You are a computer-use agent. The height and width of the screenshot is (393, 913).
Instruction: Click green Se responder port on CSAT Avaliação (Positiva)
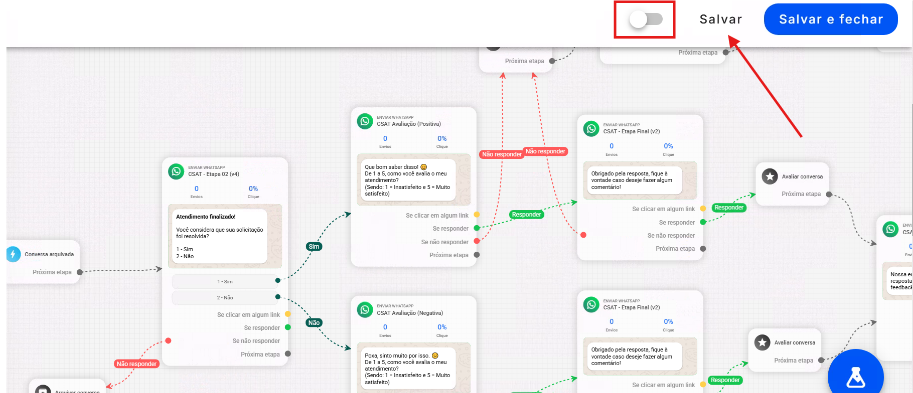[476, 228]
